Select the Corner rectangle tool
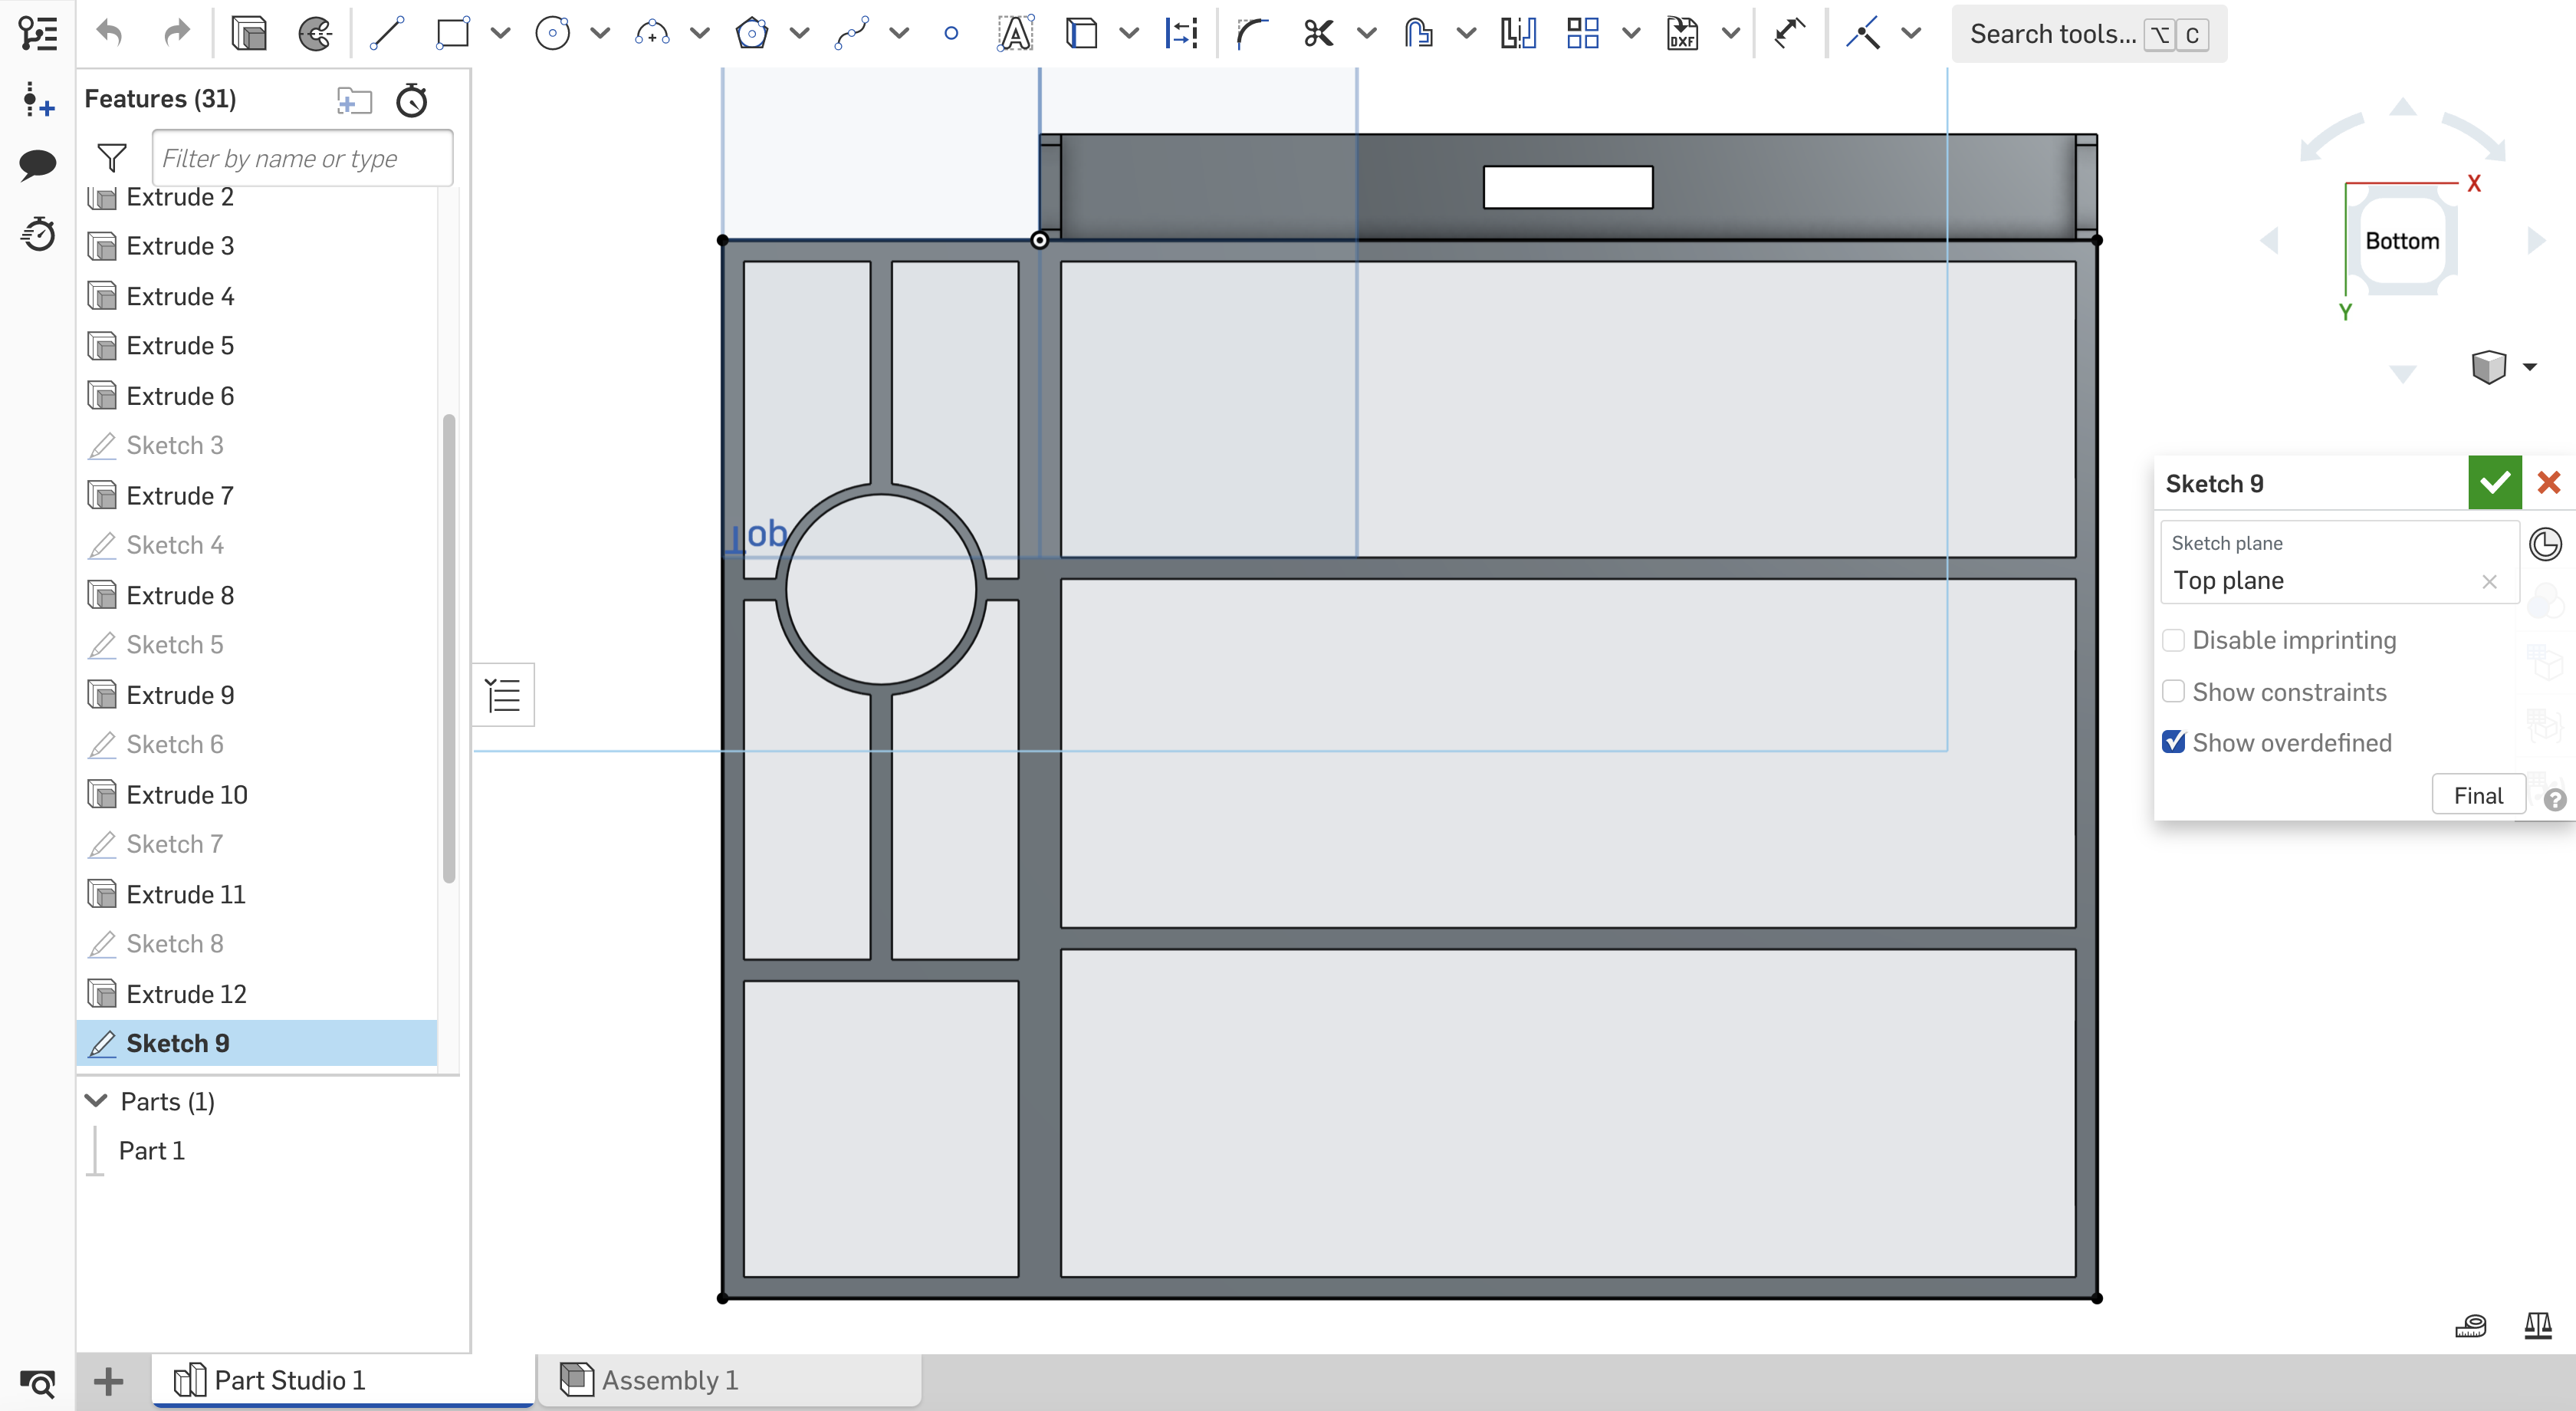Image resolution: width=2576 pixels, height=1411 pixels. tap(453, 33)
